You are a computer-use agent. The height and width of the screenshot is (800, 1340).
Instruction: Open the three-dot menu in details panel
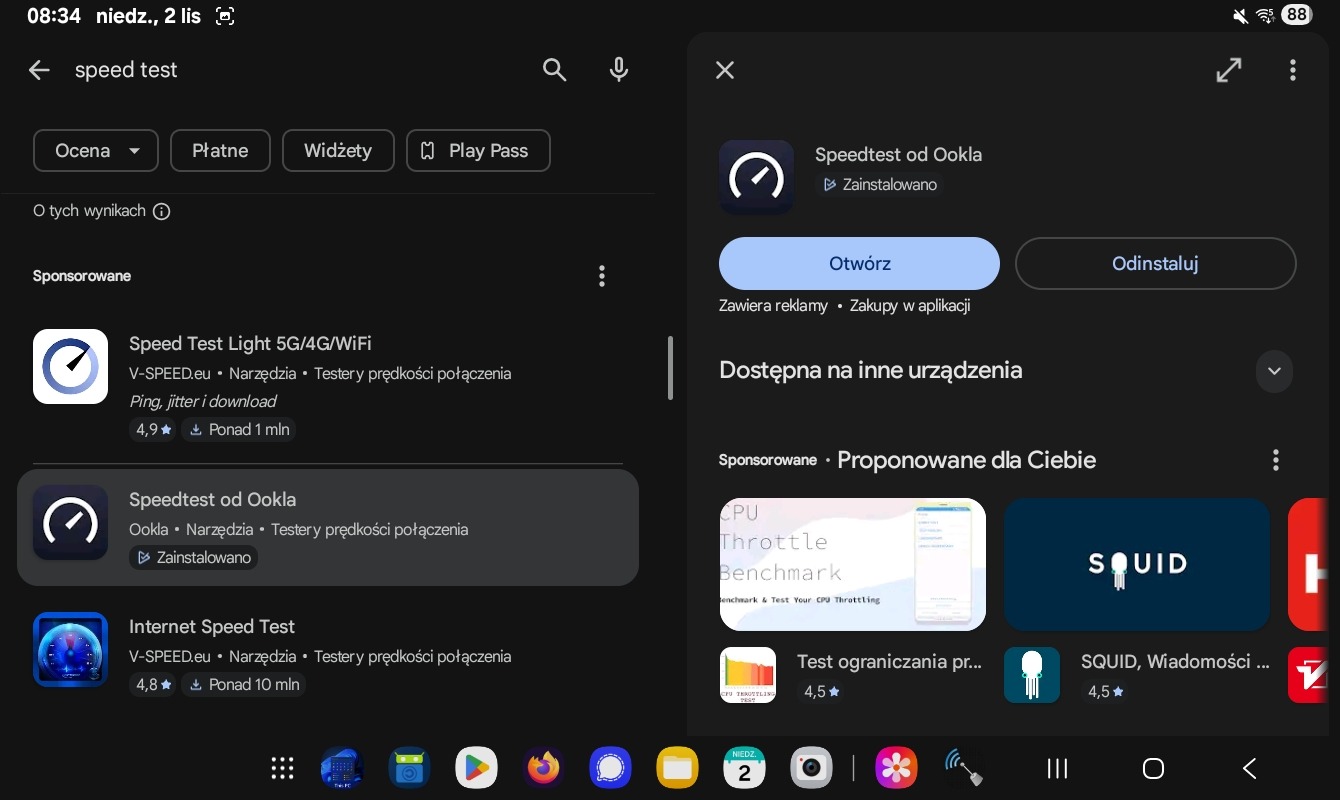tap(1292, 70)
